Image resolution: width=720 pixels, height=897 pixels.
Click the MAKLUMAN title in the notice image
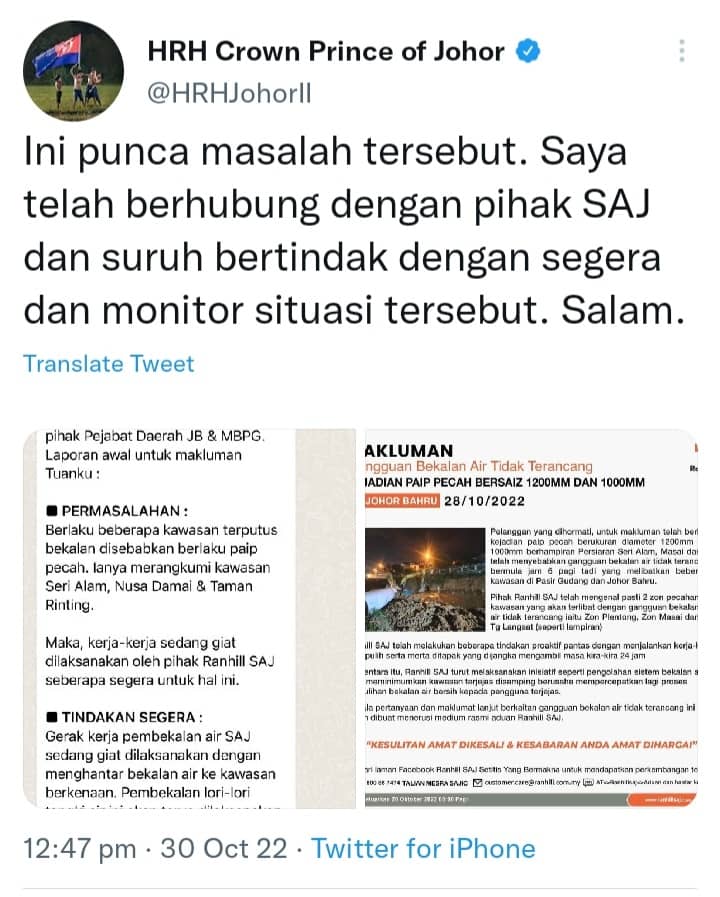pos(409,451)
